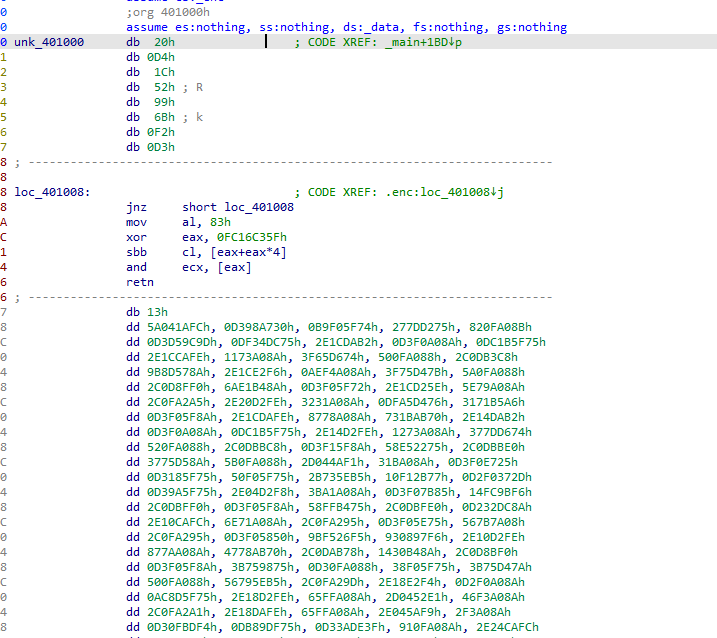Click the db 13h byte line
The width and height of the screenshot is (717, 638).
(x=146, y=312)
